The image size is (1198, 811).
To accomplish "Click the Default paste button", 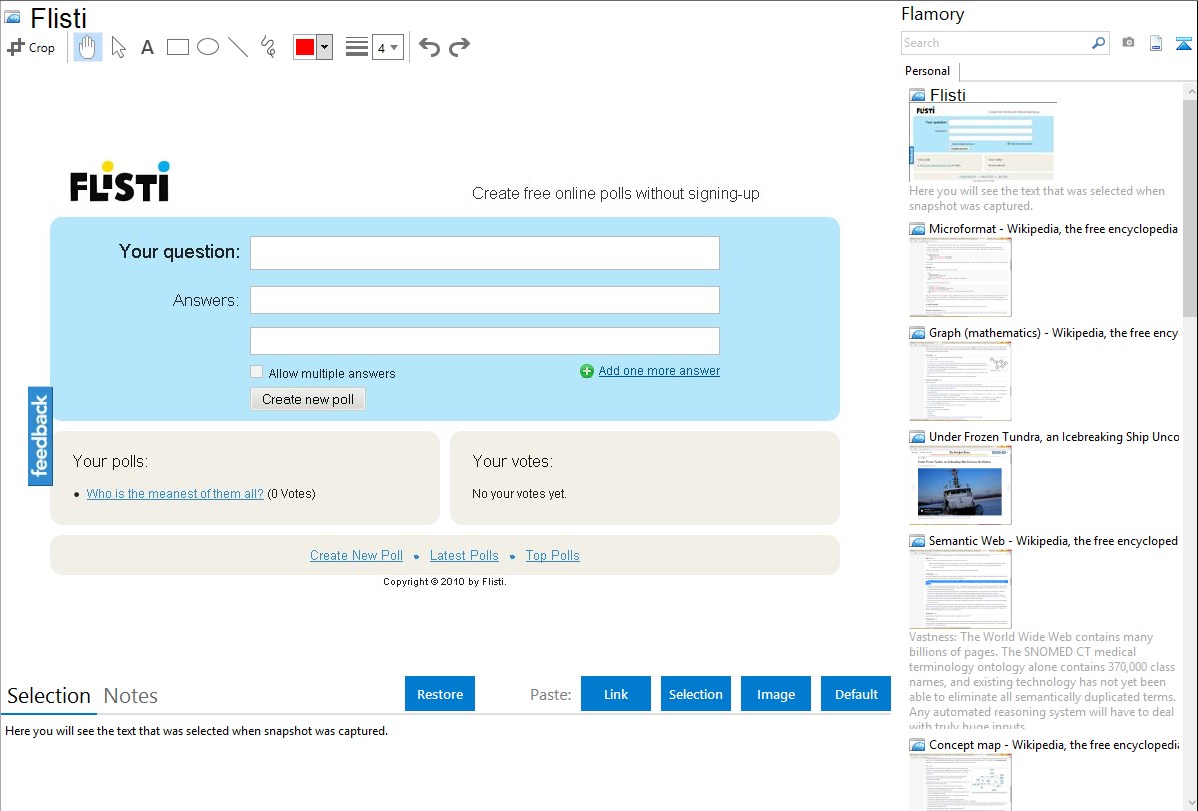I will coord(856,694).
